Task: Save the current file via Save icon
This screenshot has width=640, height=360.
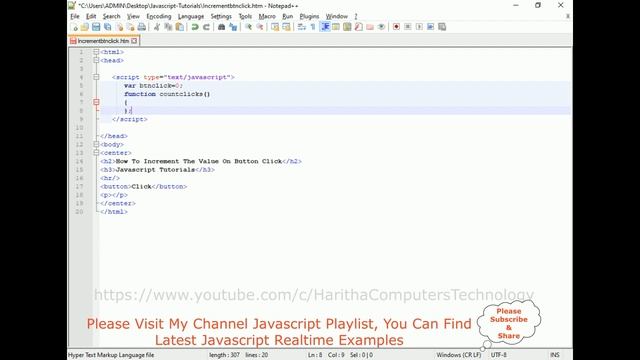Action: click(x=96, y=27)
